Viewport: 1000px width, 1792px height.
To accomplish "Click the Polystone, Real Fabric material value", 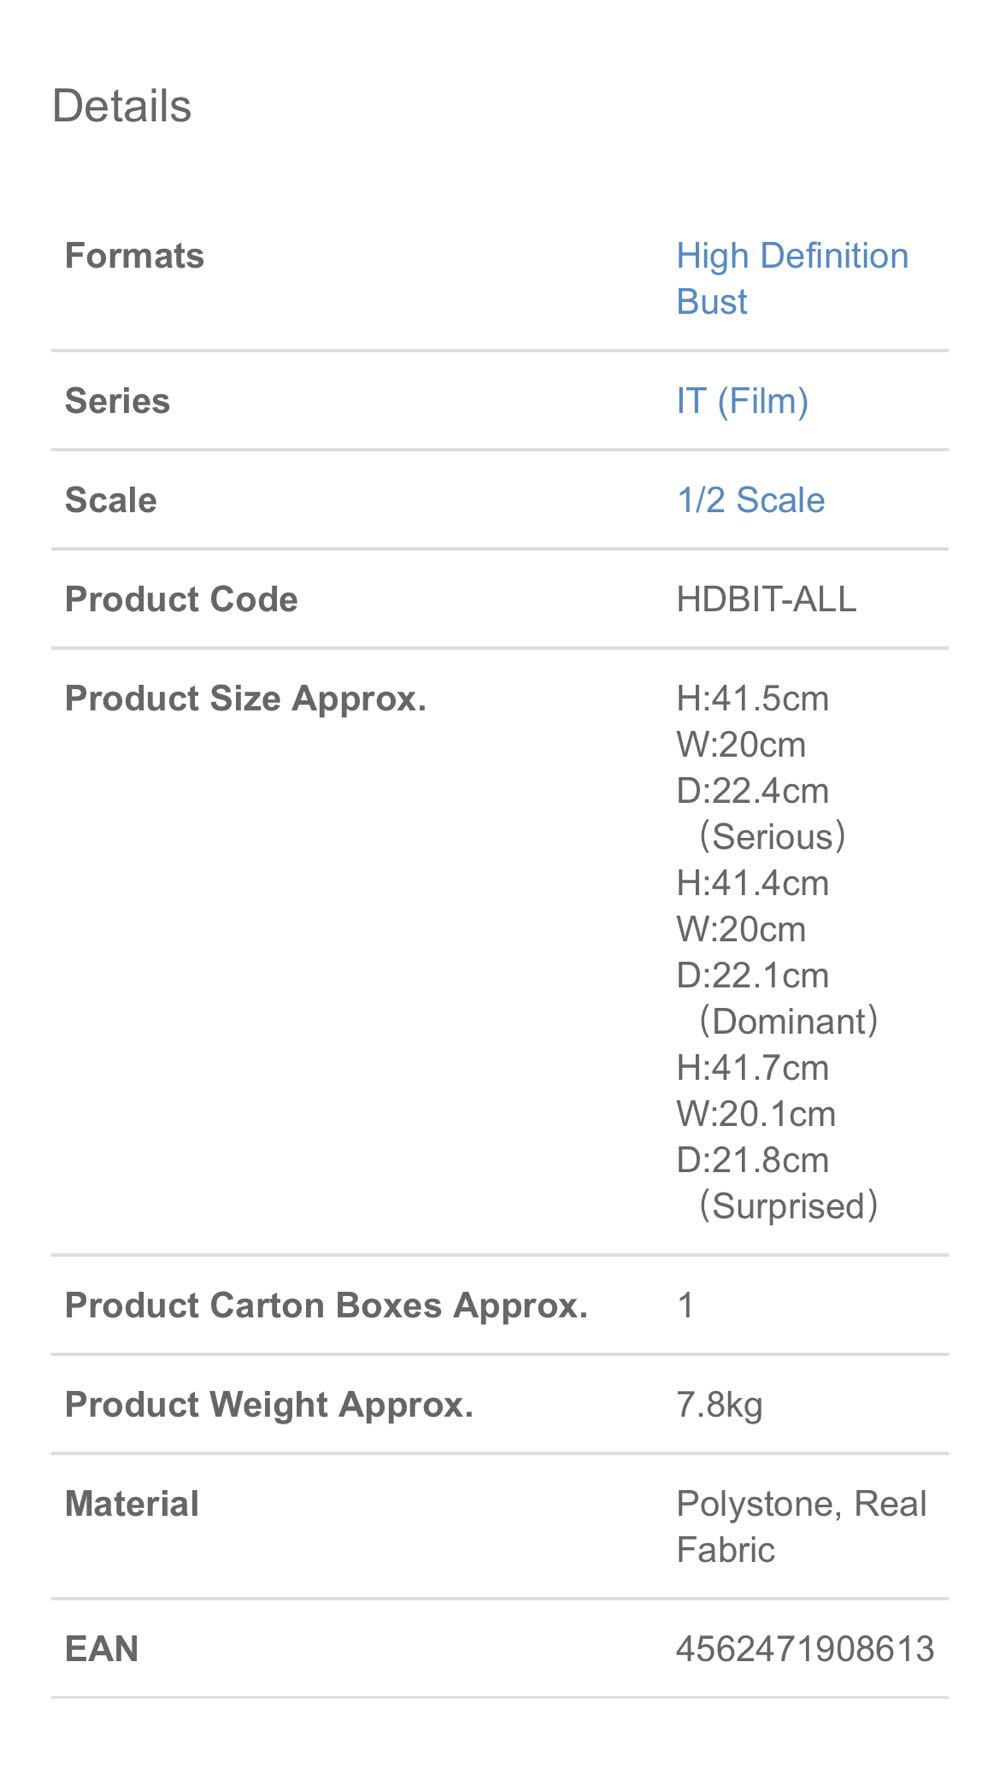I will (x=800, y=1526).
